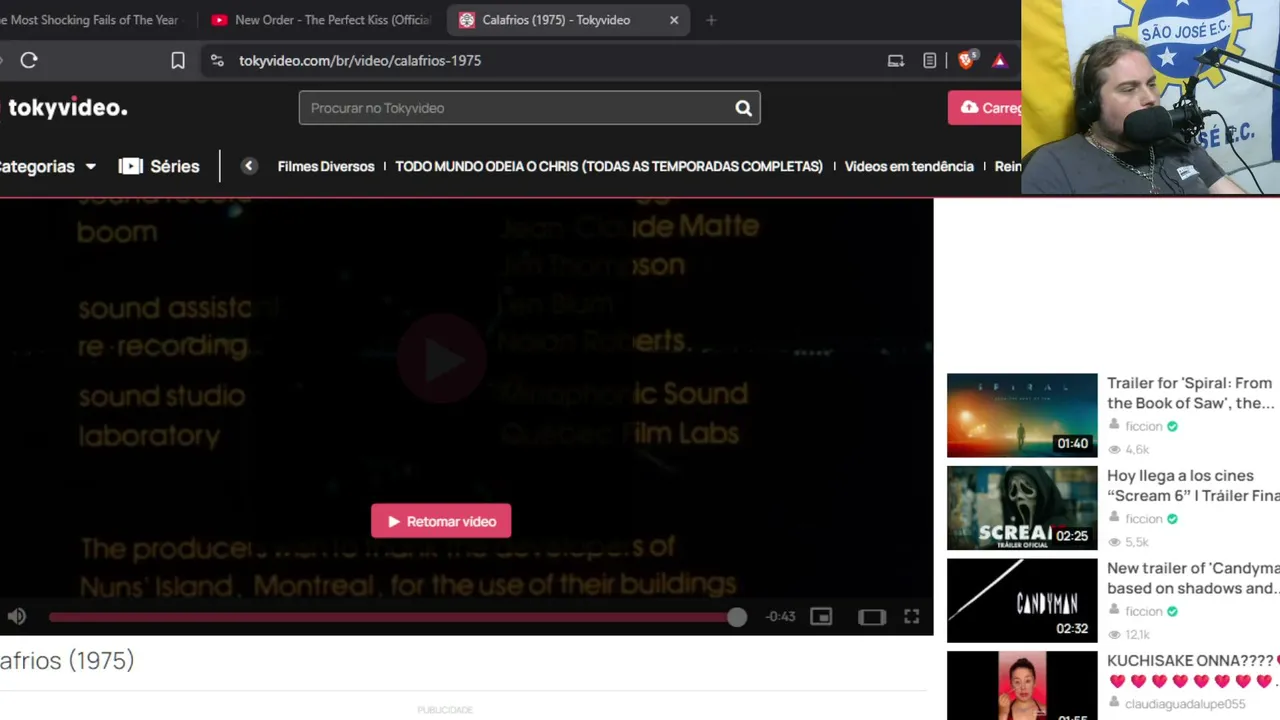Click the video title 'afrios (1975)'
1280x720 pixels.
pos(67,660)
